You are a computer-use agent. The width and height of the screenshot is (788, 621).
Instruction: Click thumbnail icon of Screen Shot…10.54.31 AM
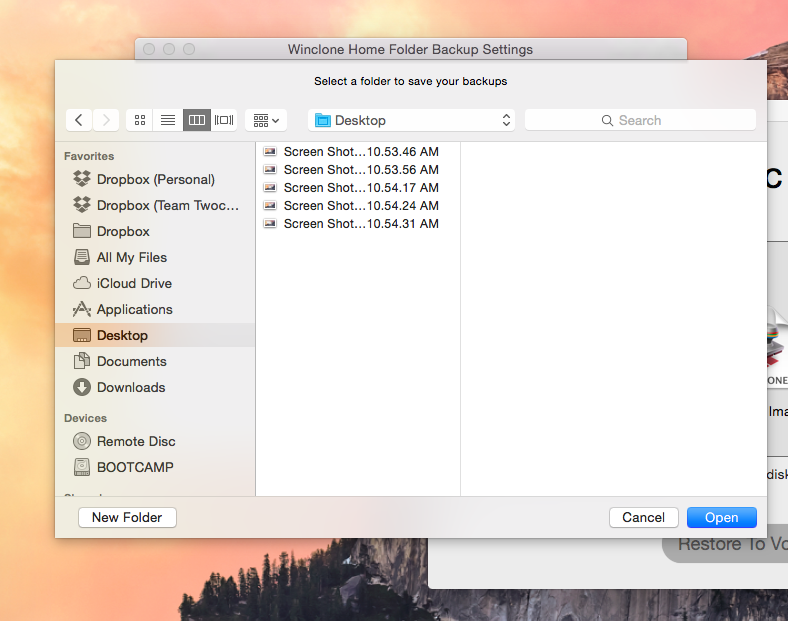click(x=270, y=224)
